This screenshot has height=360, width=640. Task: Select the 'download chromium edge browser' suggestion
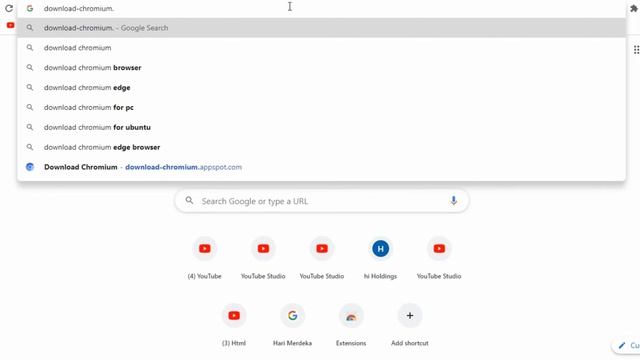point(322,147)
